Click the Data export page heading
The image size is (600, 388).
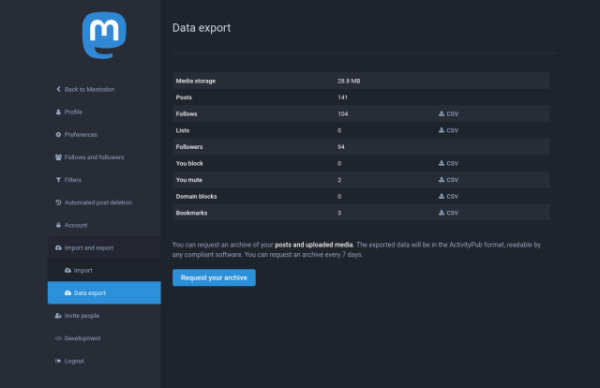[x=201, y=28]
